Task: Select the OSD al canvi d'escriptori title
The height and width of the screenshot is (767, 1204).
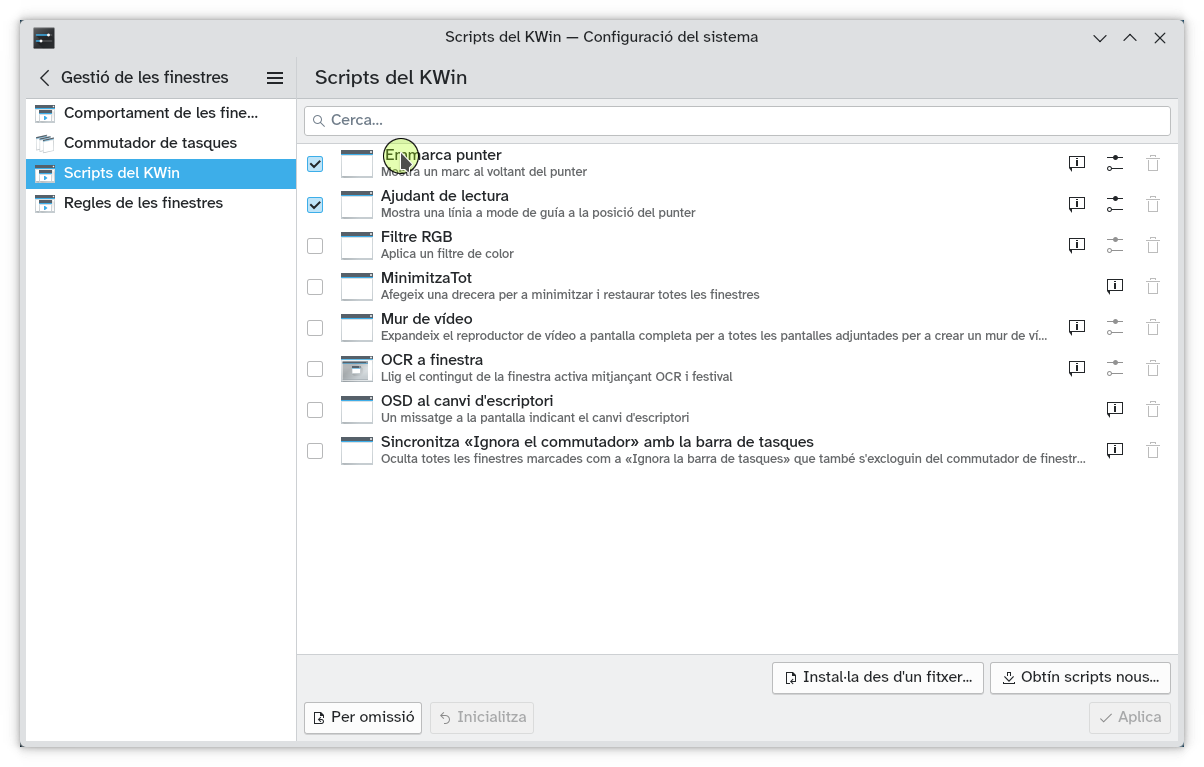Action: [467, 401]
